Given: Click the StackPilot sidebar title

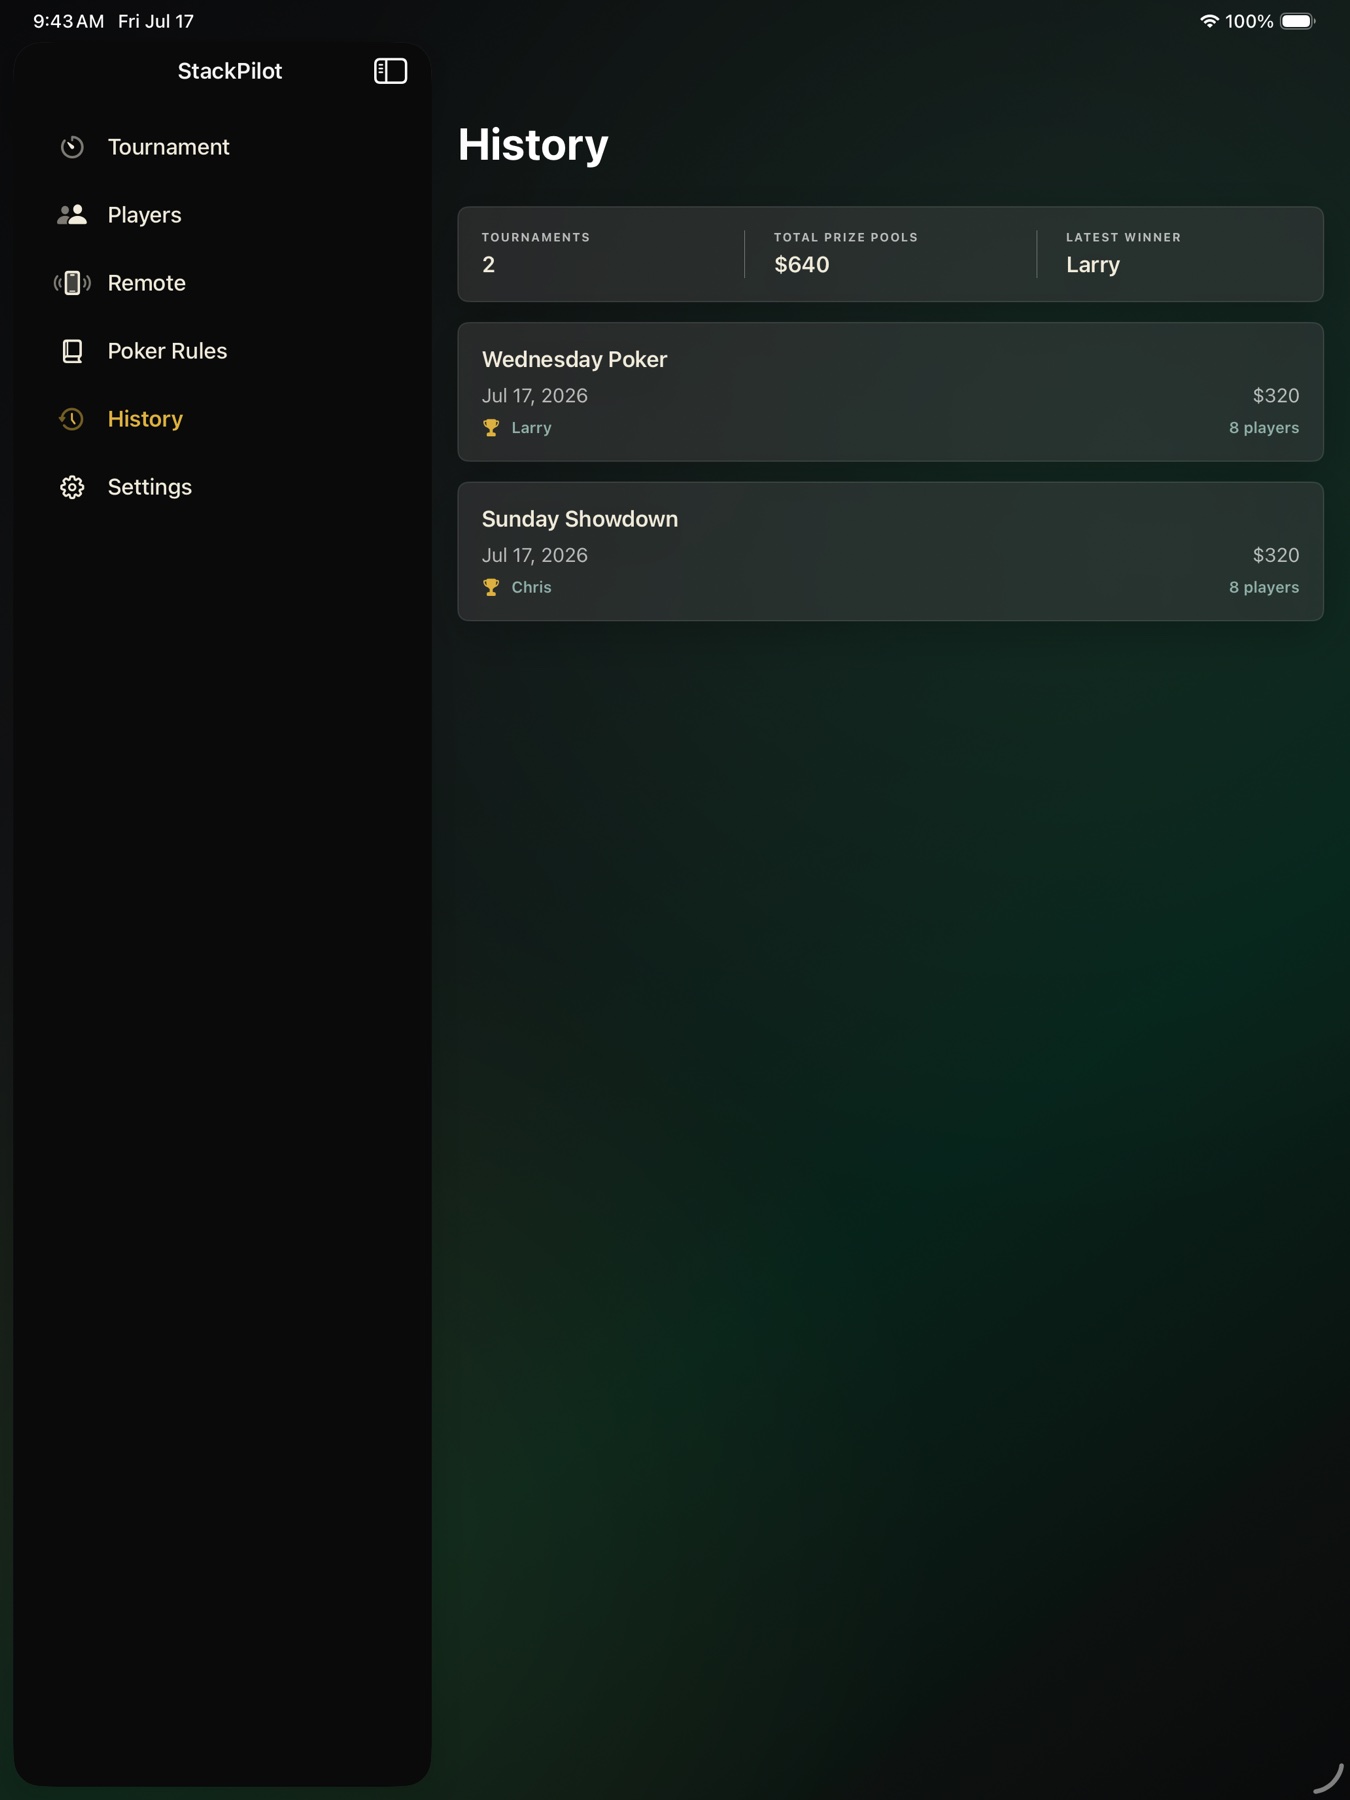Looking at the screenshot, I should tap(230, 71).
